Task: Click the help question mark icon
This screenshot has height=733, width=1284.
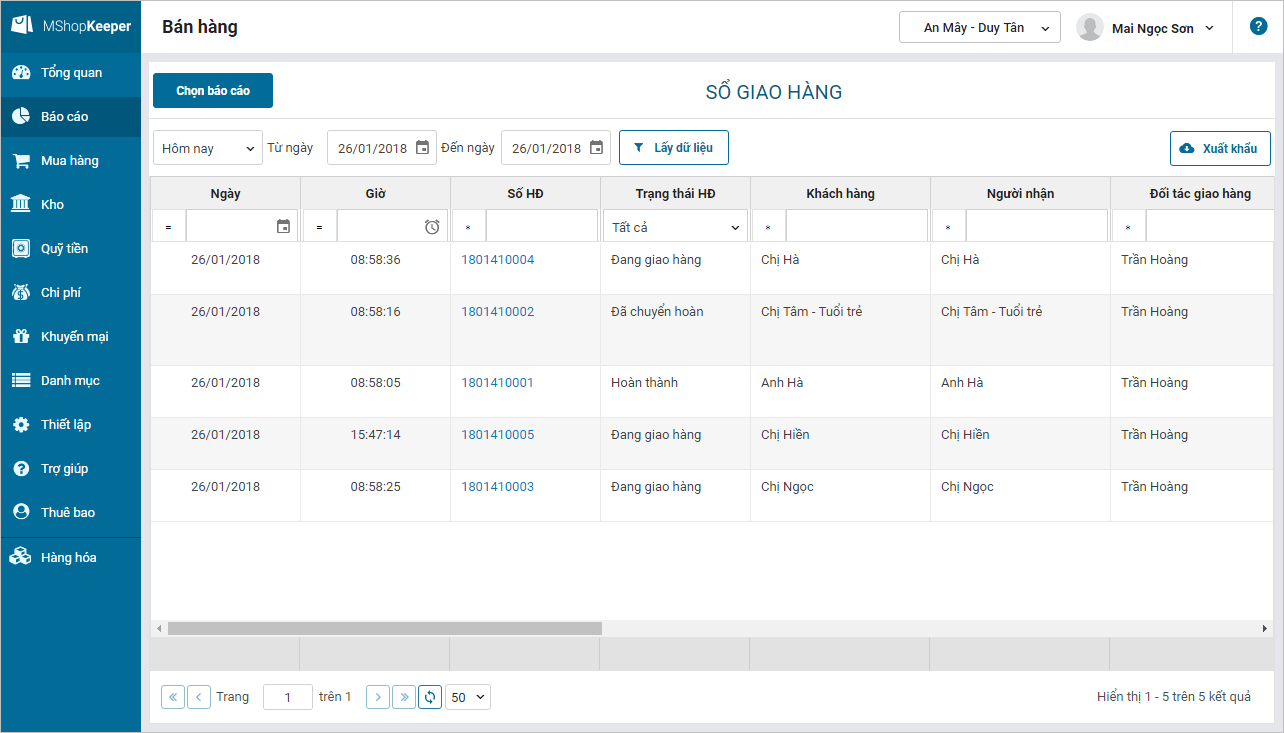Action: click(x=1258, y=27)
